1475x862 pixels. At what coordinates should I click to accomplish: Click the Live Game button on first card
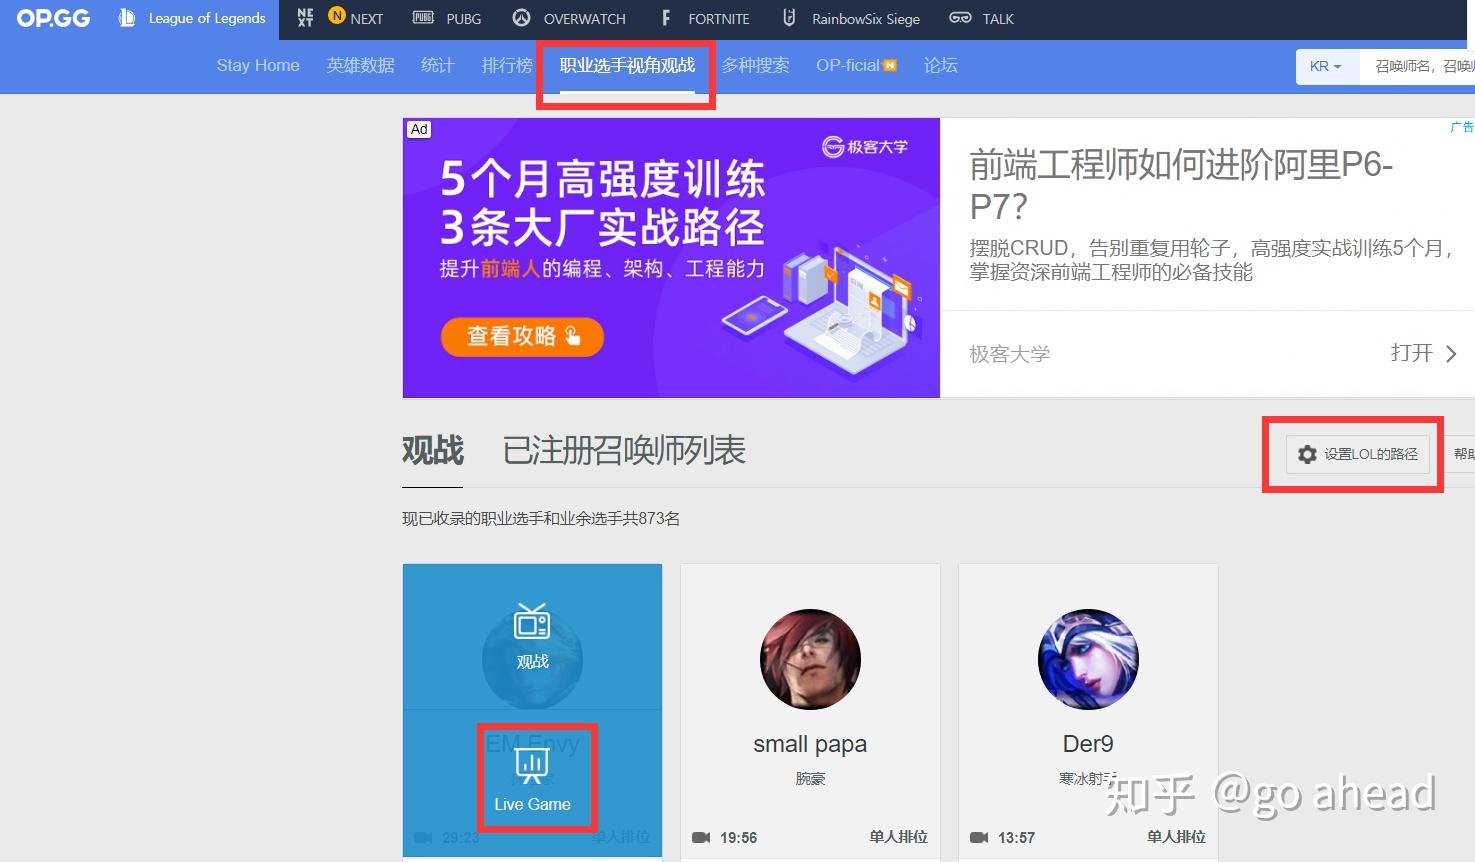click(x=532, y=781)
